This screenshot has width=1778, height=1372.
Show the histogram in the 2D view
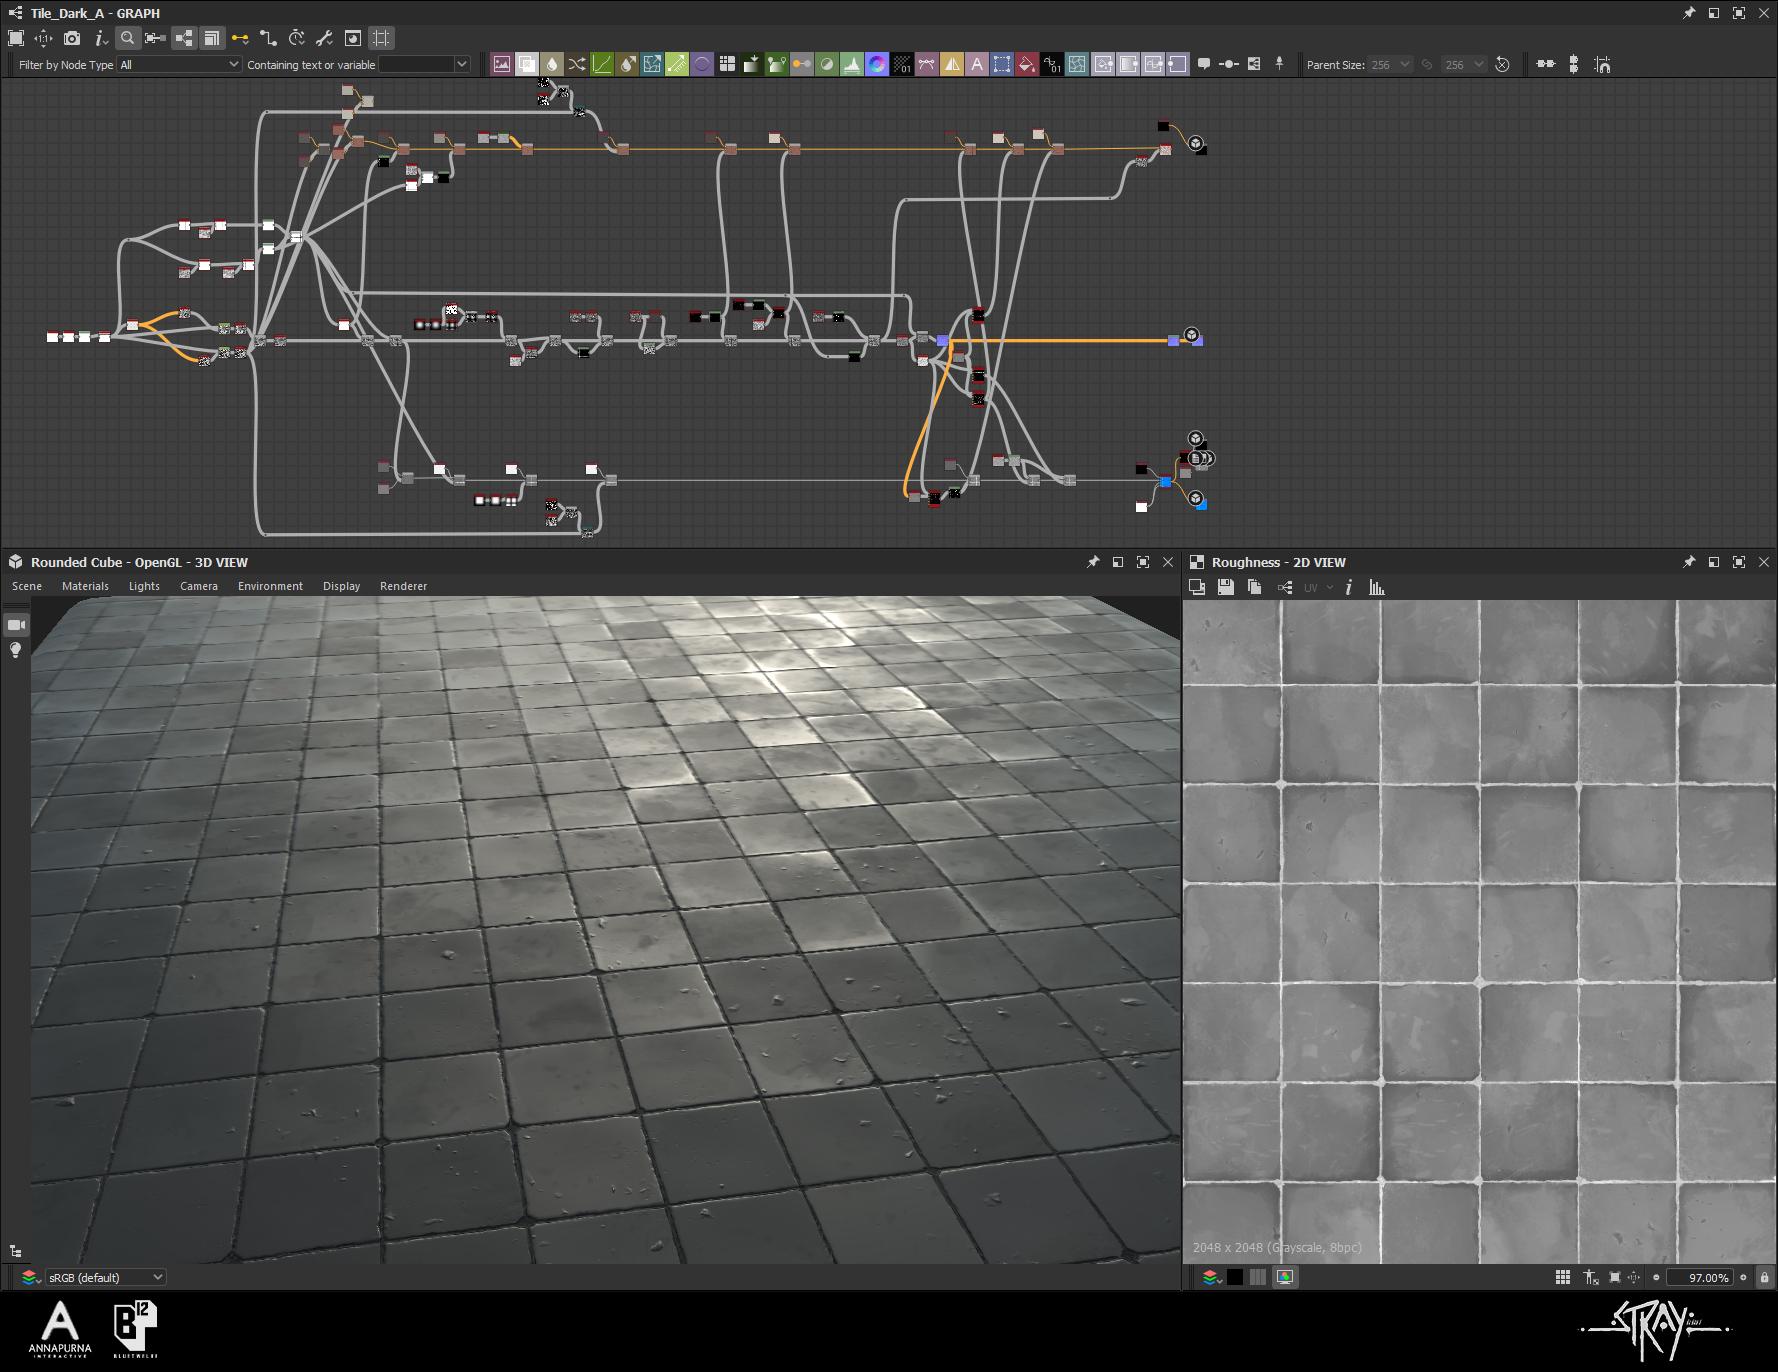[1377, 588]
